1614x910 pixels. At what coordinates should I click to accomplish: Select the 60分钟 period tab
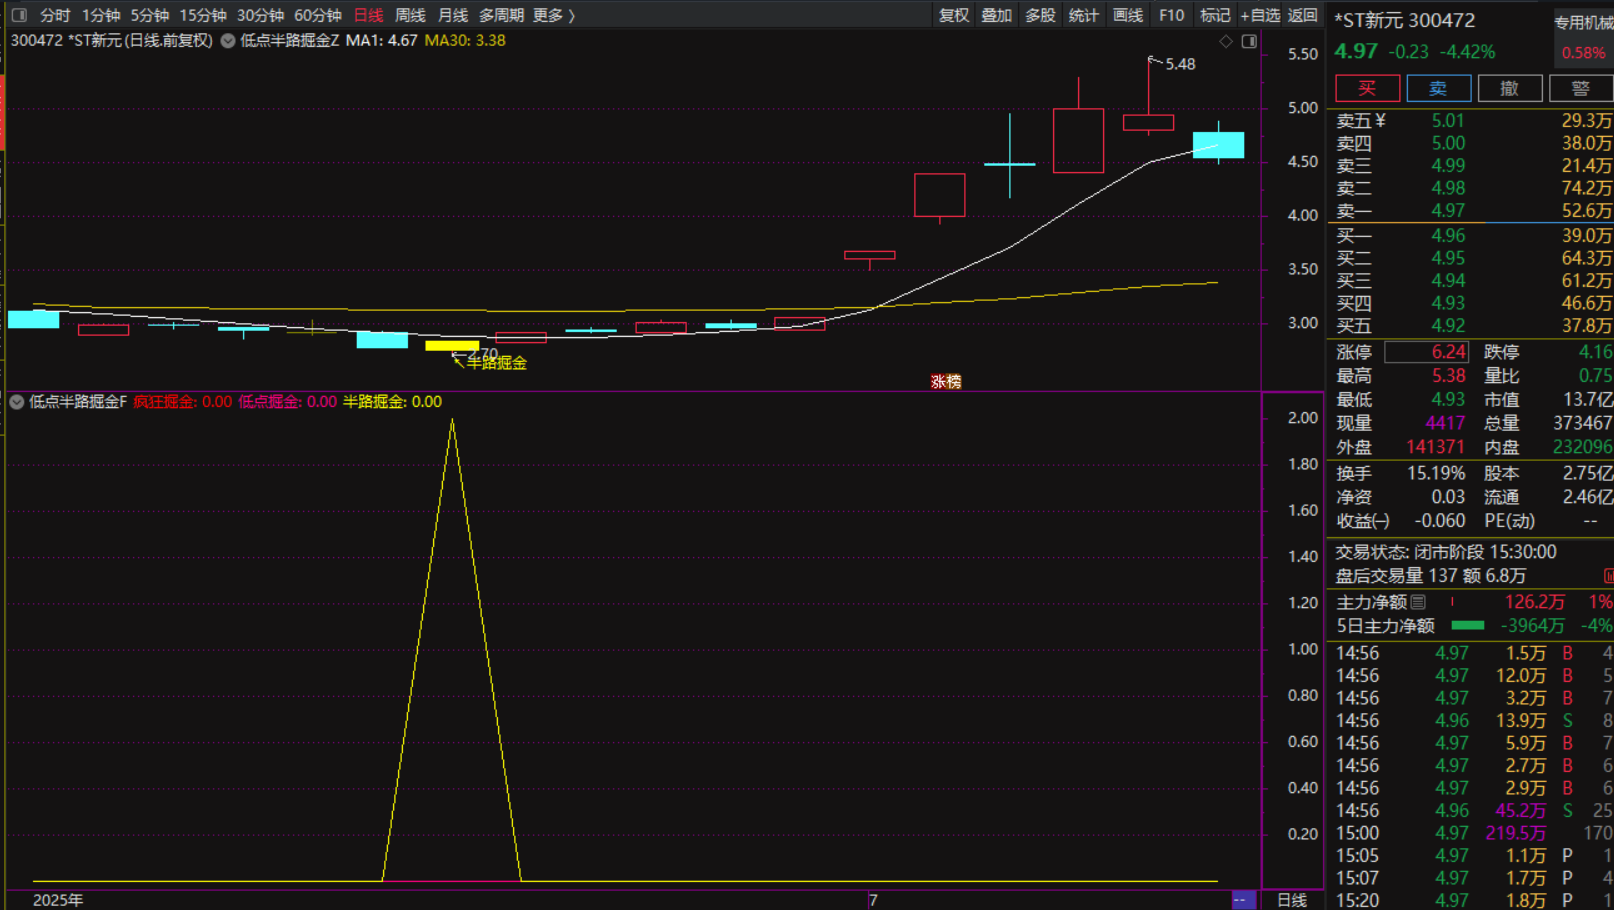(317, 15)
